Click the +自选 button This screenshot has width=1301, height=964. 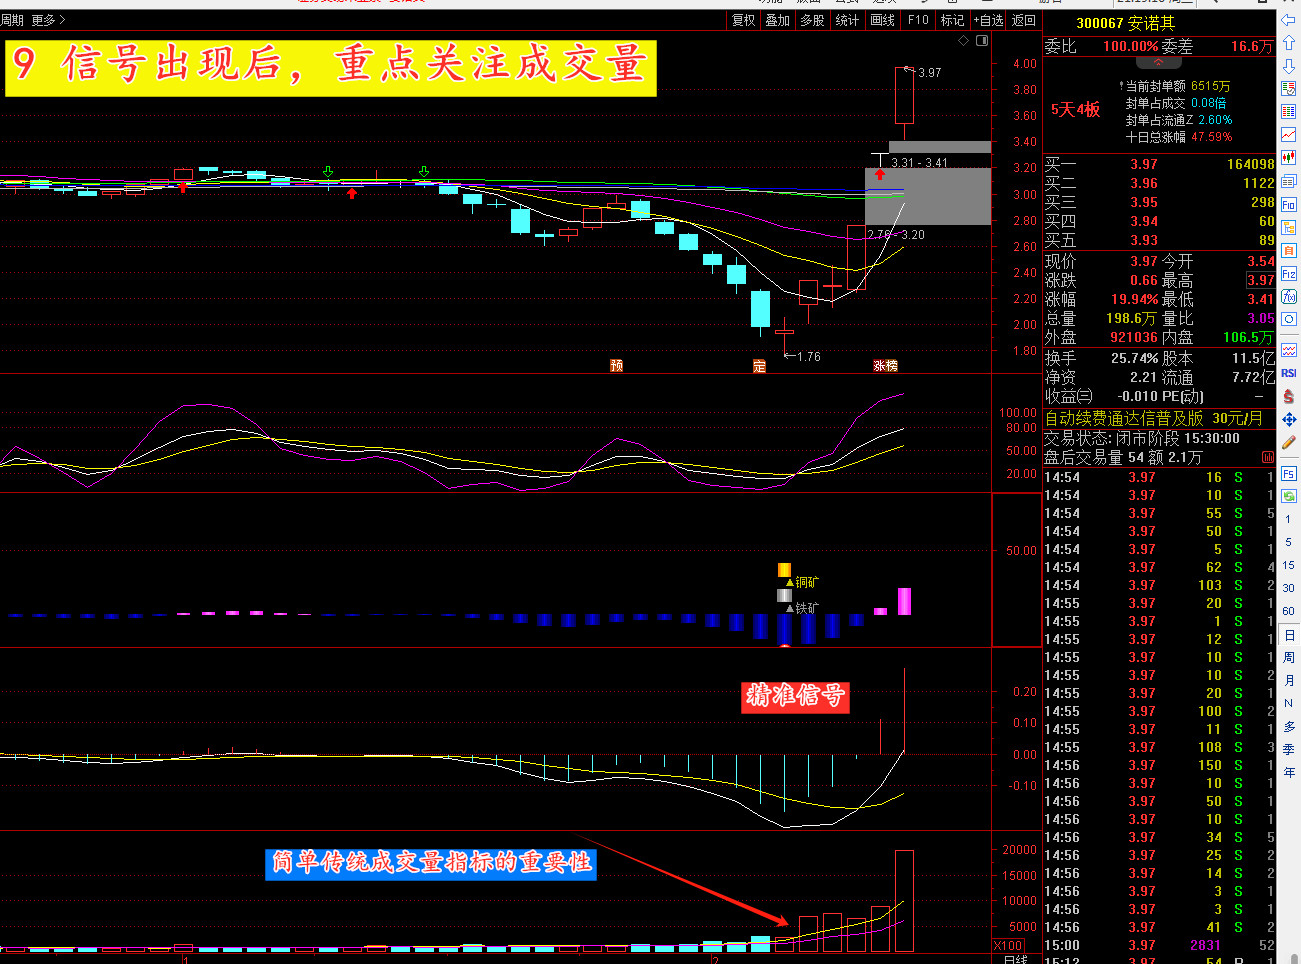[988, 20]
